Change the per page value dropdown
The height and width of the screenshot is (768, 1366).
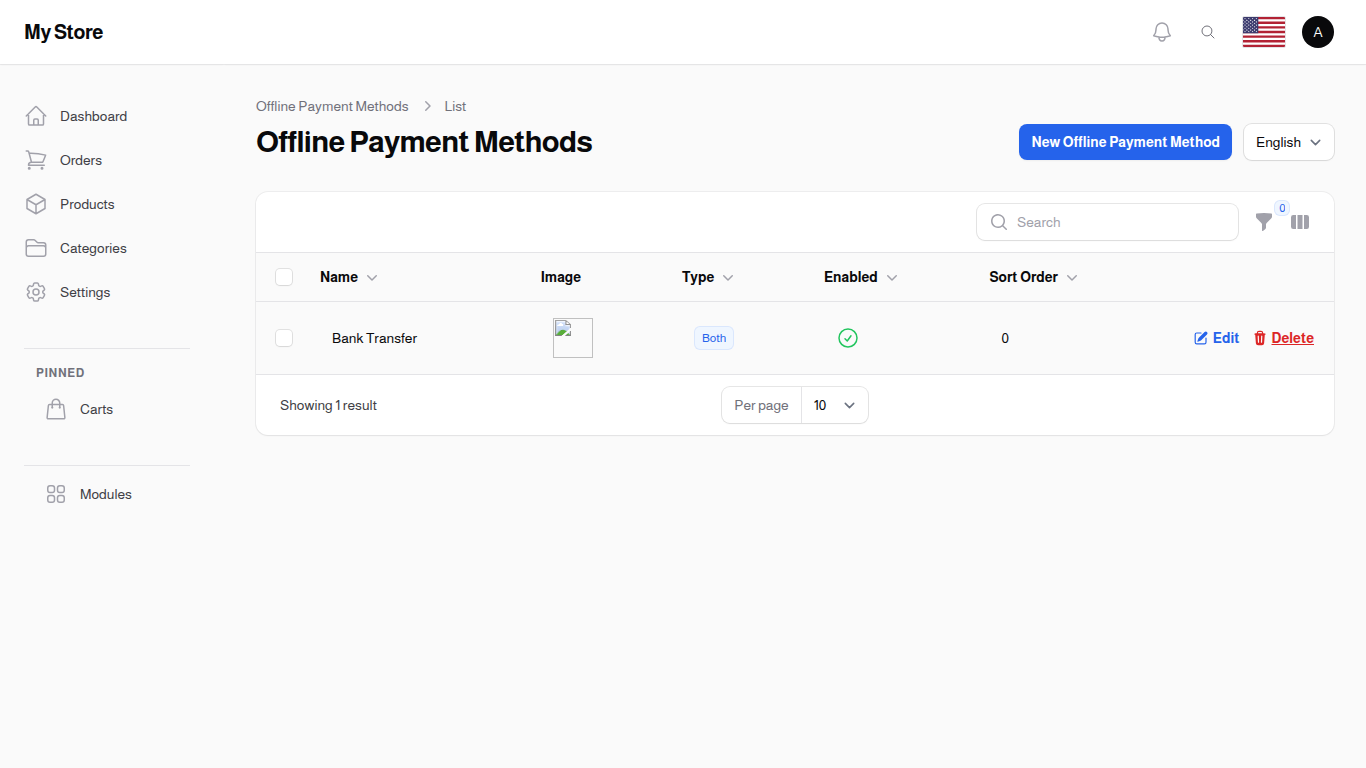[x=834, y=405]
